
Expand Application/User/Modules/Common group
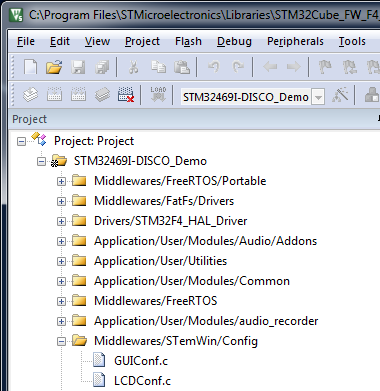61,281
